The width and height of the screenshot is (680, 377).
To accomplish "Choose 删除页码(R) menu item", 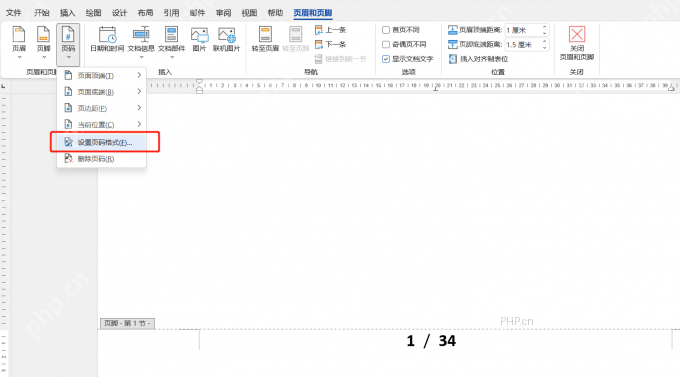I will click(102, 159).
